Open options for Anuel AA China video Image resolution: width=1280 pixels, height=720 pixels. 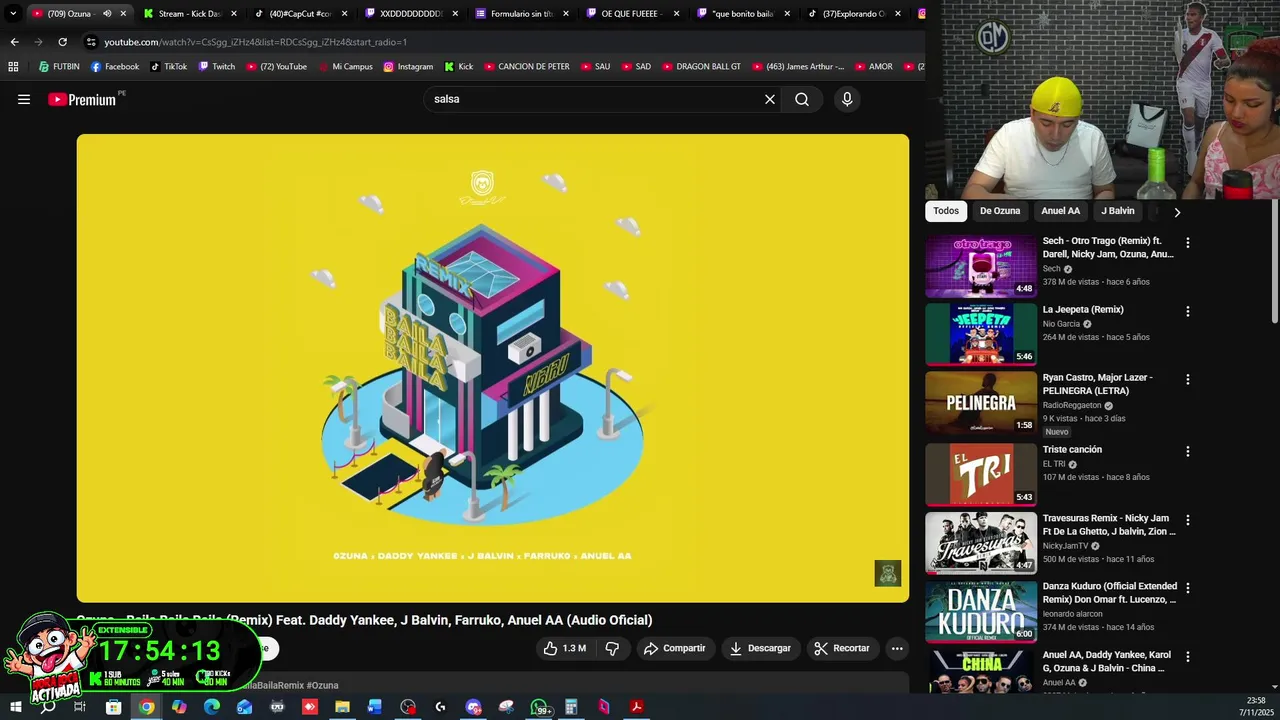click(x=1188, y=657)
